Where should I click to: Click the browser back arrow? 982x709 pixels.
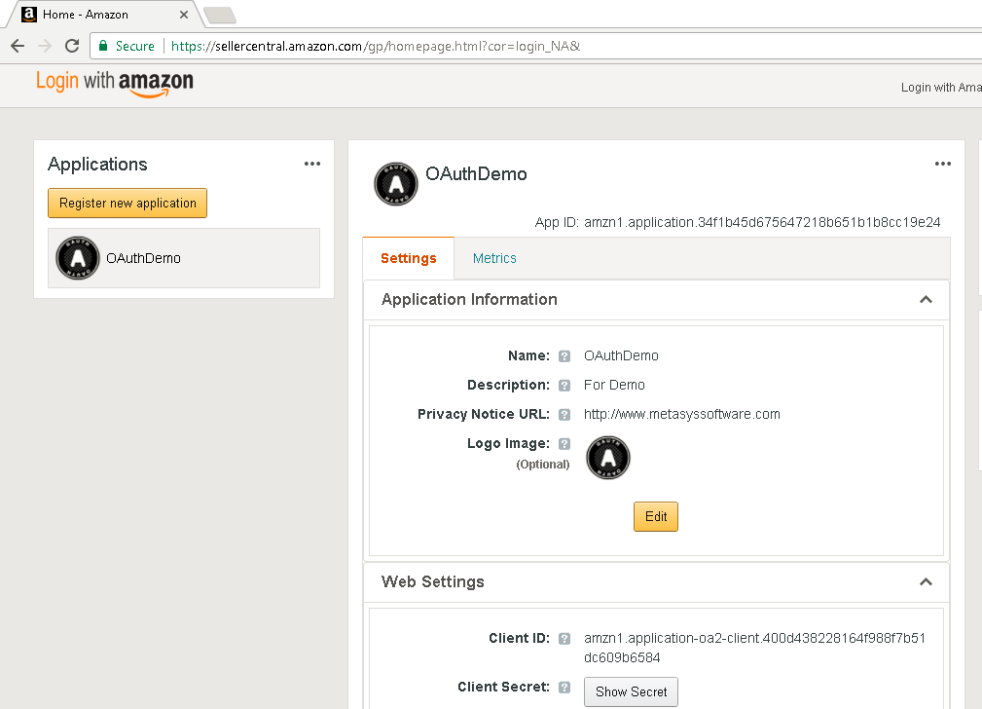pos(17,46)
